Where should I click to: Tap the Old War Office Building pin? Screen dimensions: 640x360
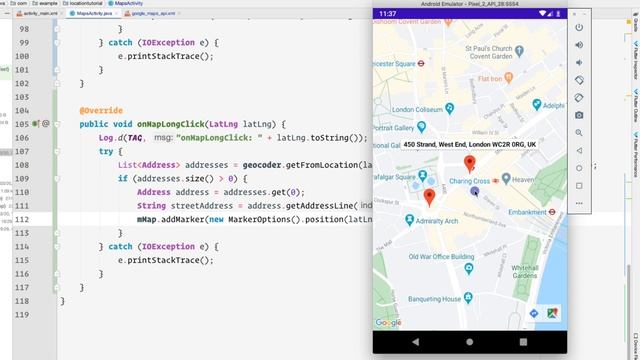point(469,269)
